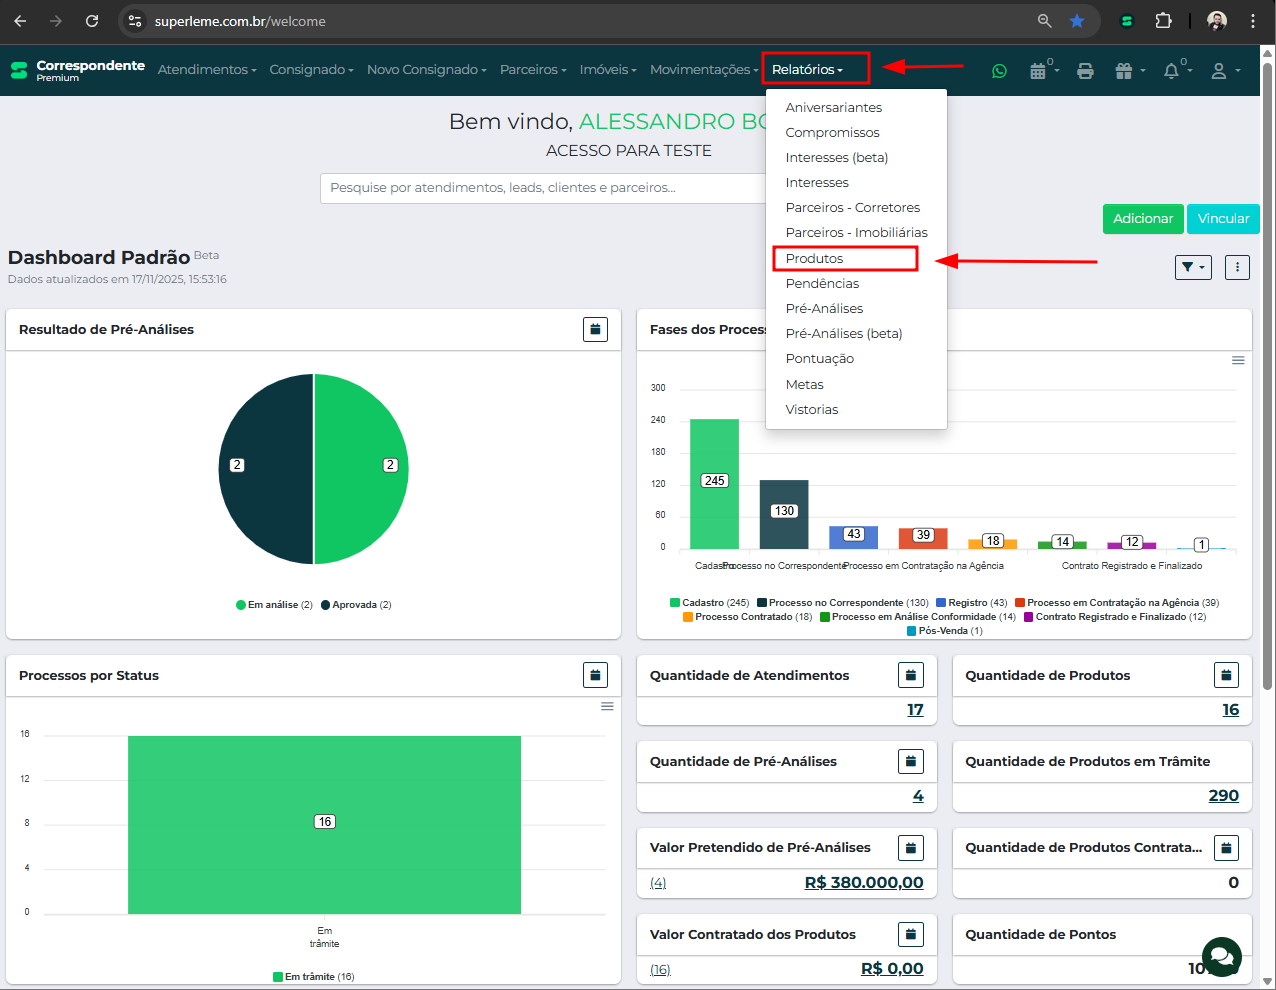Open the printer icon in navbar

(1085, 71)
